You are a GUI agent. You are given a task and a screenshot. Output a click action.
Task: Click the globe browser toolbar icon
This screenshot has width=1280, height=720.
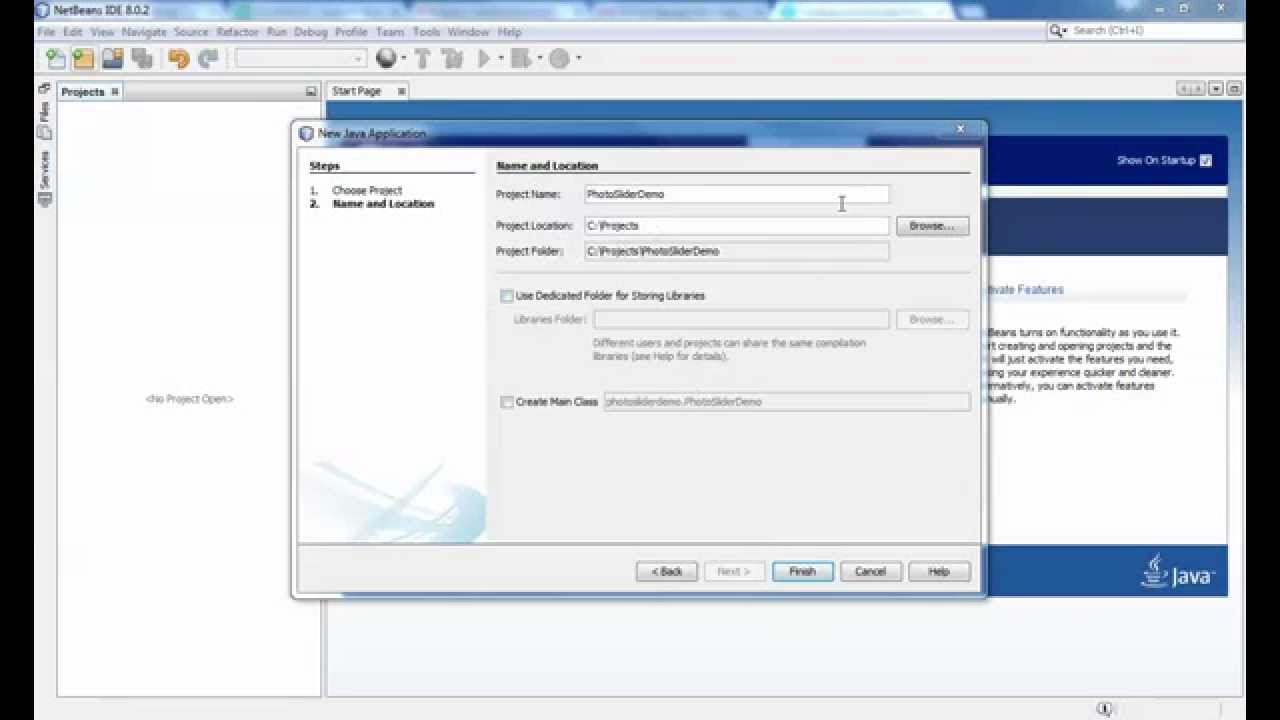pyautogui.click(x=386, y=59)
